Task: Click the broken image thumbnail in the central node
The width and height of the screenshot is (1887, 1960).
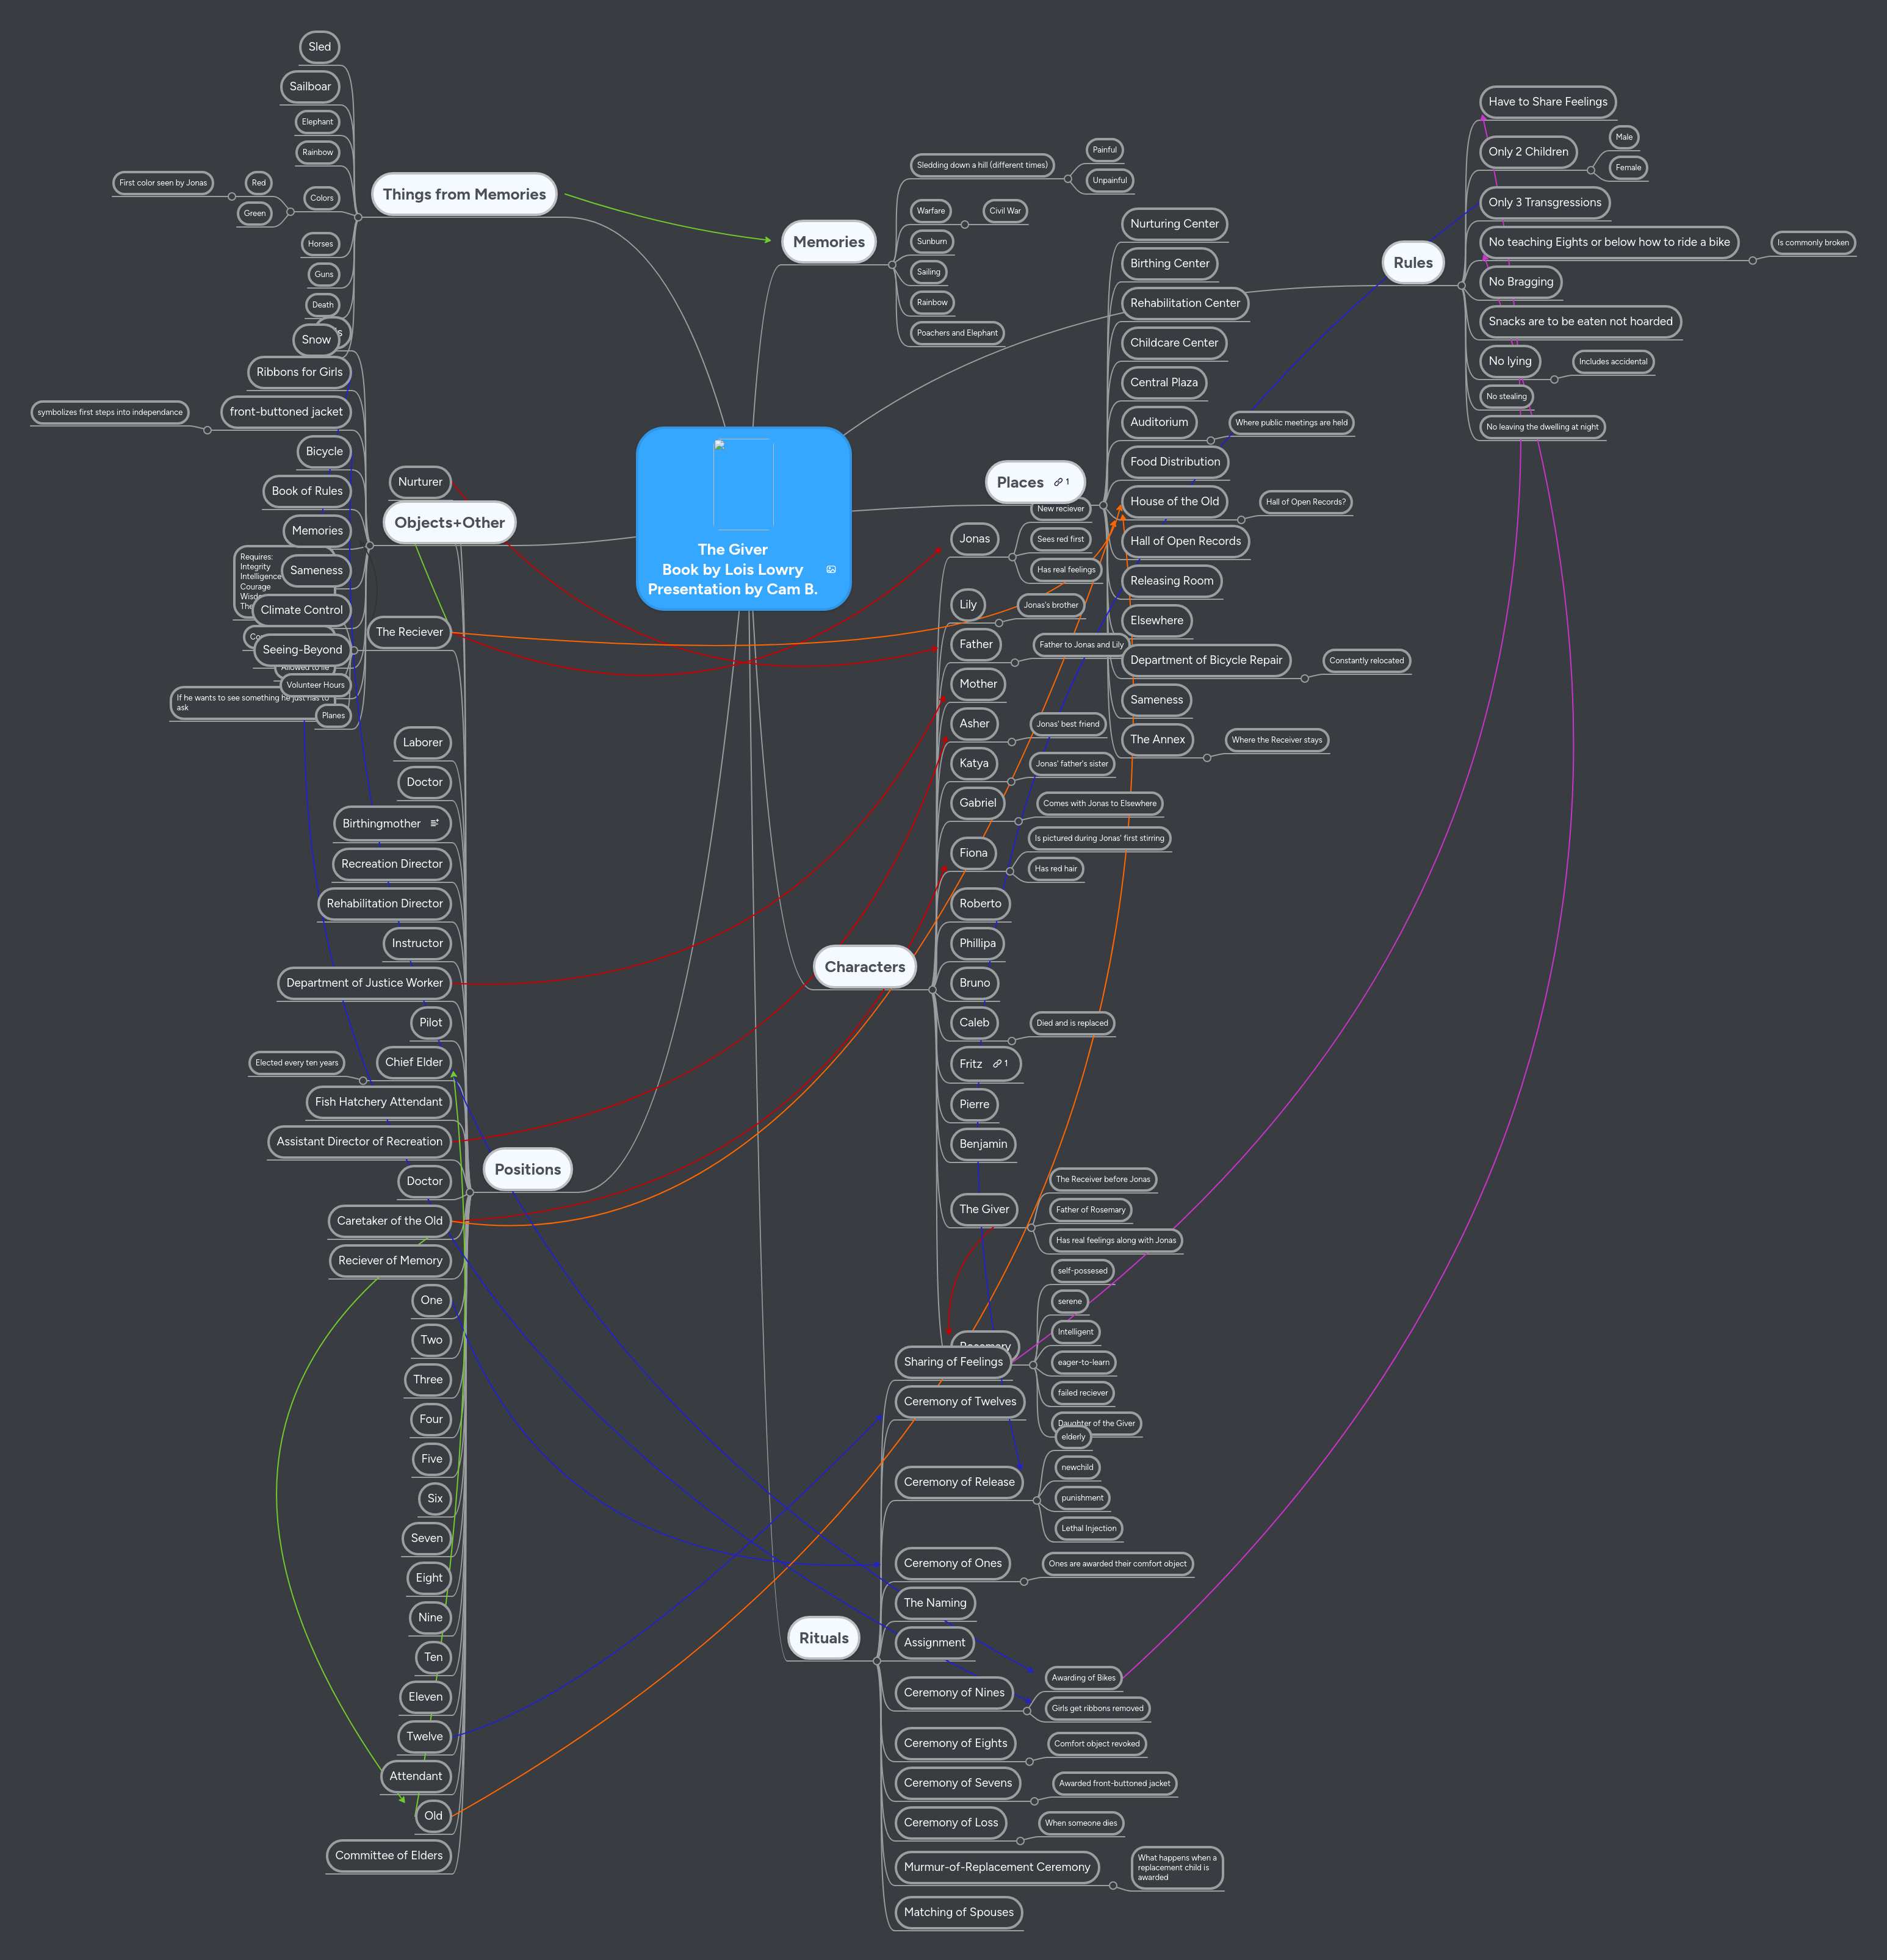Action: [720, 446]
